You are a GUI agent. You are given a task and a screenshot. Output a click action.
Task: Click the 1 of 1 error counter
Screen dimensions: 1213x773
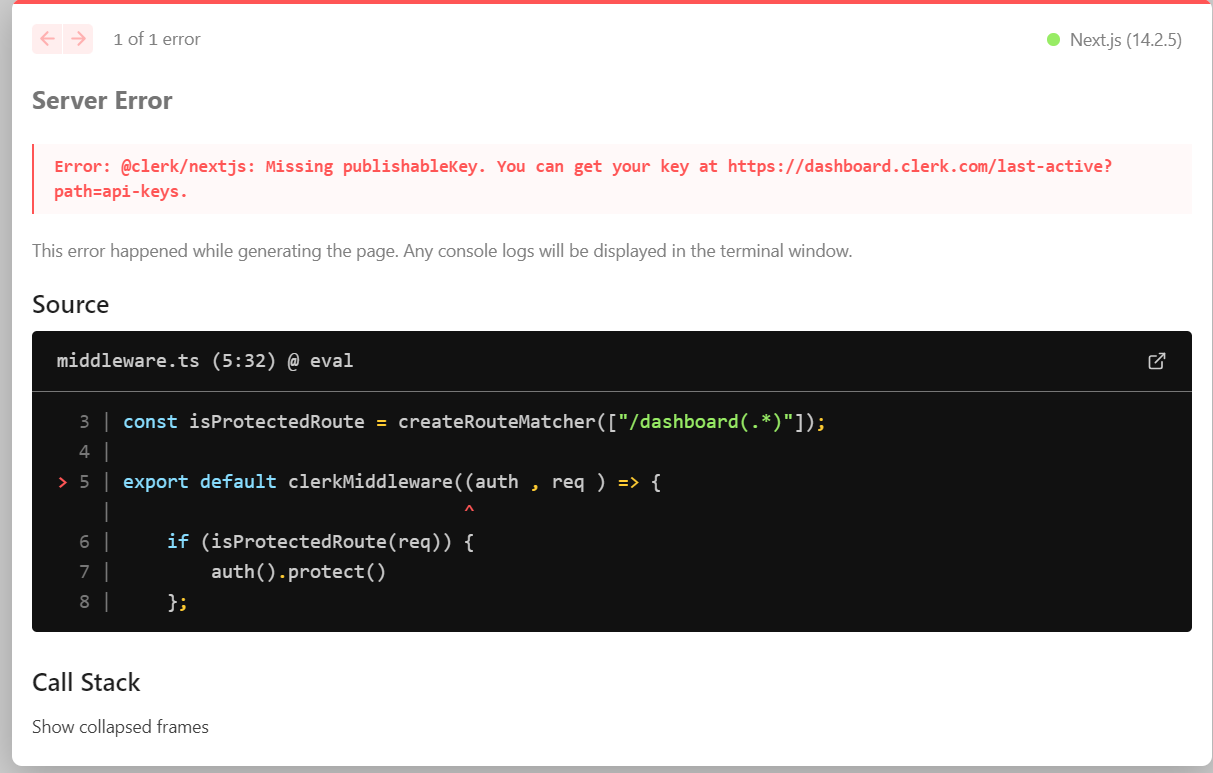point(156,39)
